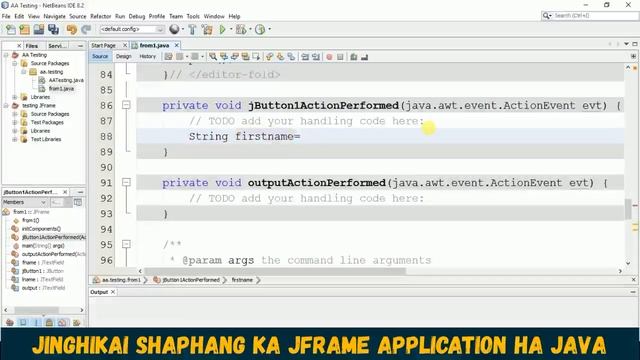Click the editor horizontal scrollbar
The width and height of the screenshot is (640, 360).
click(275, 271)
